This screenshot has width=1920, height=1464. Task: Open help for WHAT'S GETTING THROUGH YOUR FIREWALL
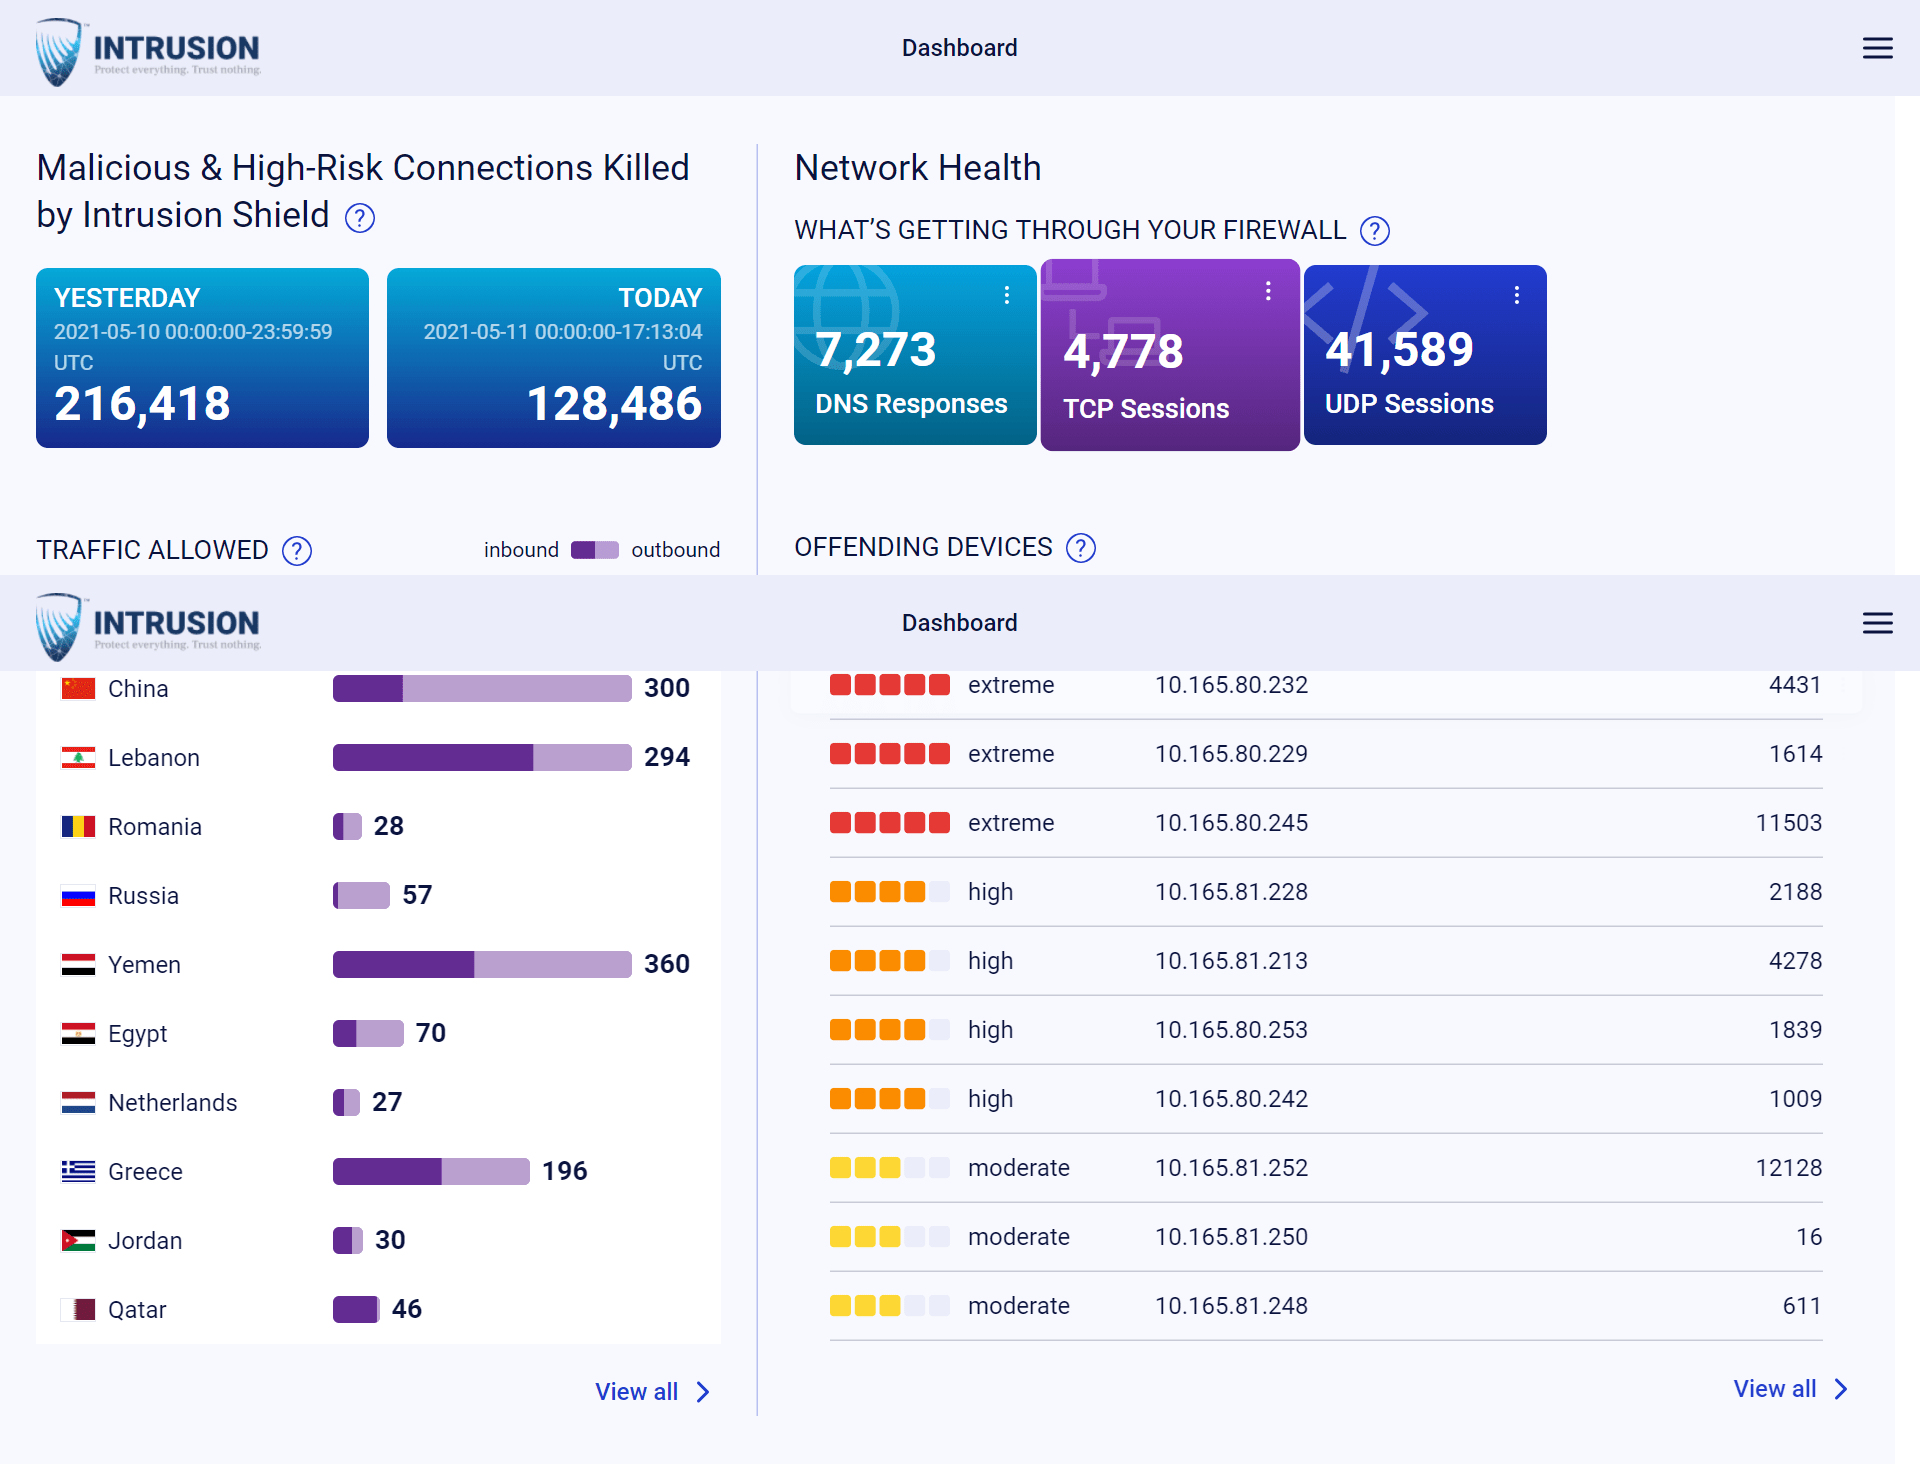coord(1374,230)
